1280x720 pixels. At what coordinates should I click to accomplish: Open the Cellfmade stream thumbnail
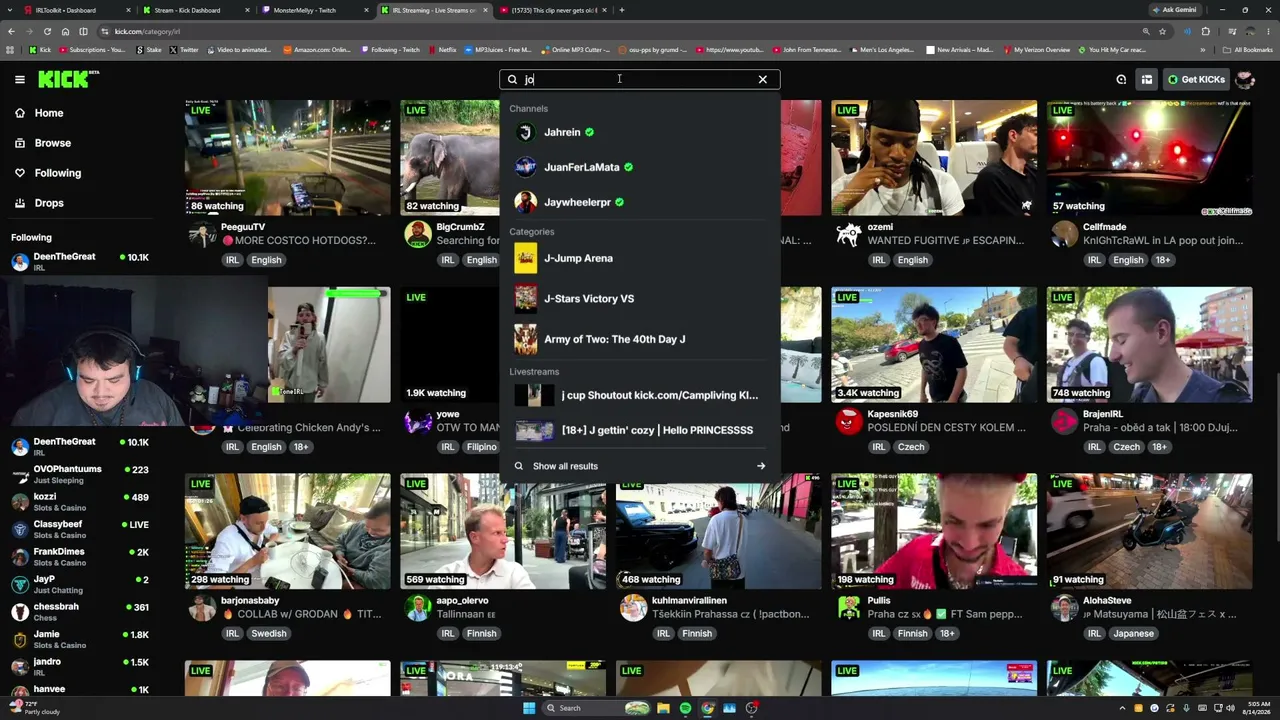[1149, 157]
